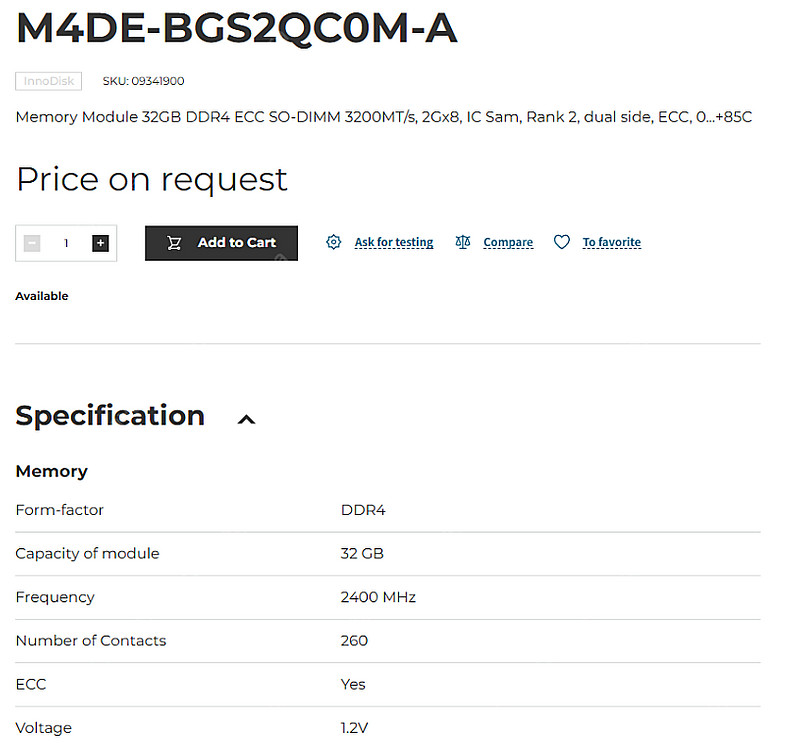Open the Ask for testing link
The image size is (785, 750).
point(394,242)
